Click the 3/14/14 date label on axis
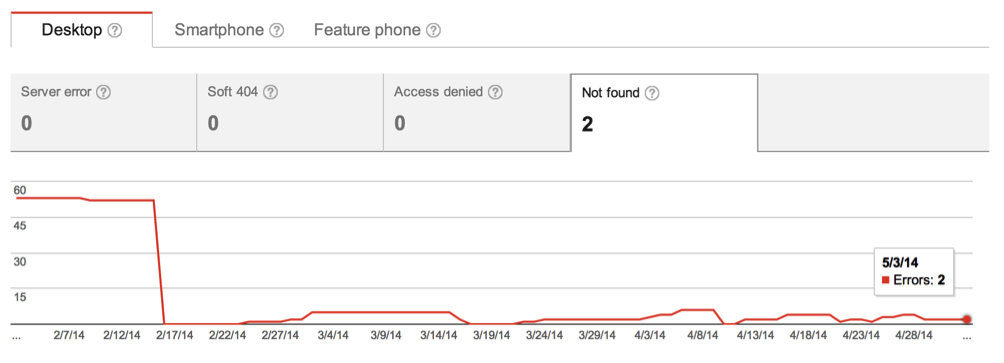 (x=439, y=335)
